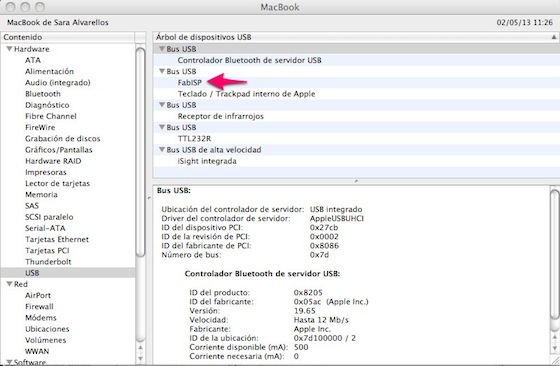Viewport: 560px width, 366px height.
Task: Select the FabISP device
Action: [x=190, y=82]
